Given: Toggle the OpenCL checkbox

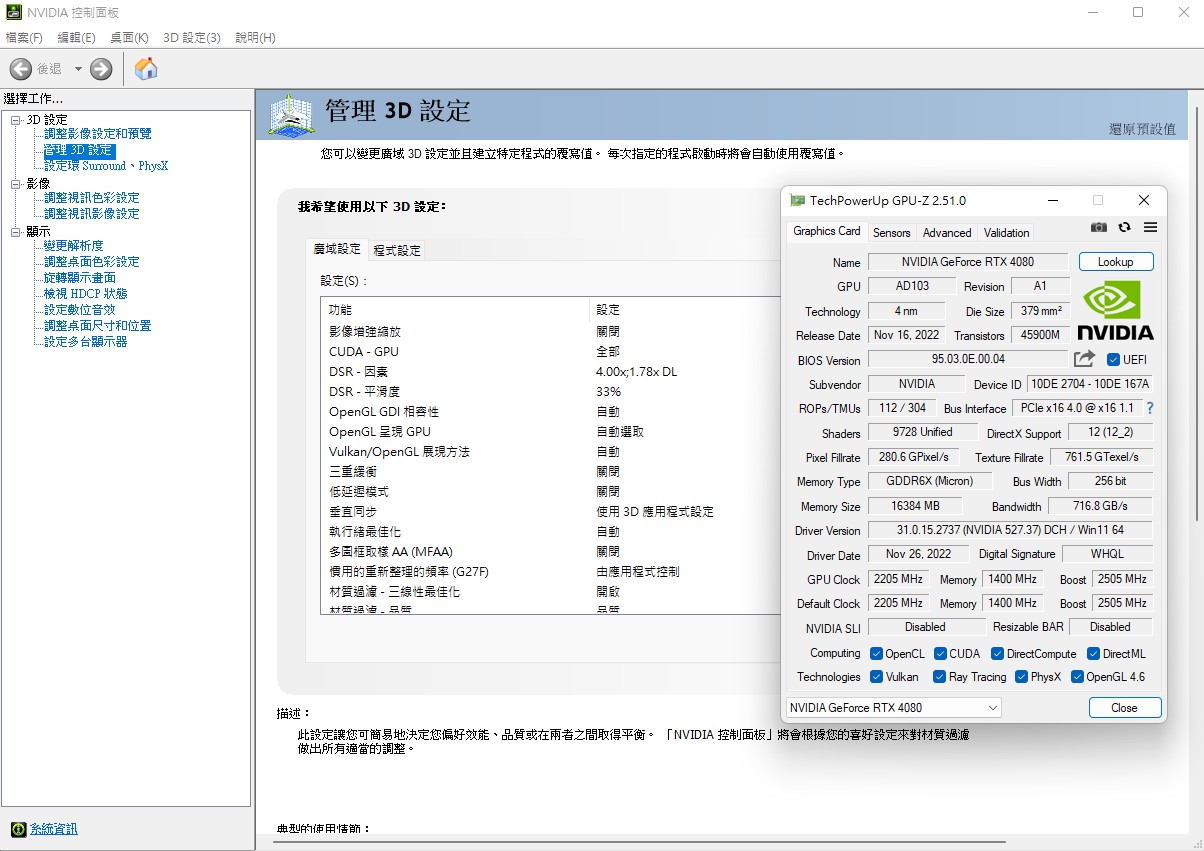Looking at the screenshot, I should (877, 654).
